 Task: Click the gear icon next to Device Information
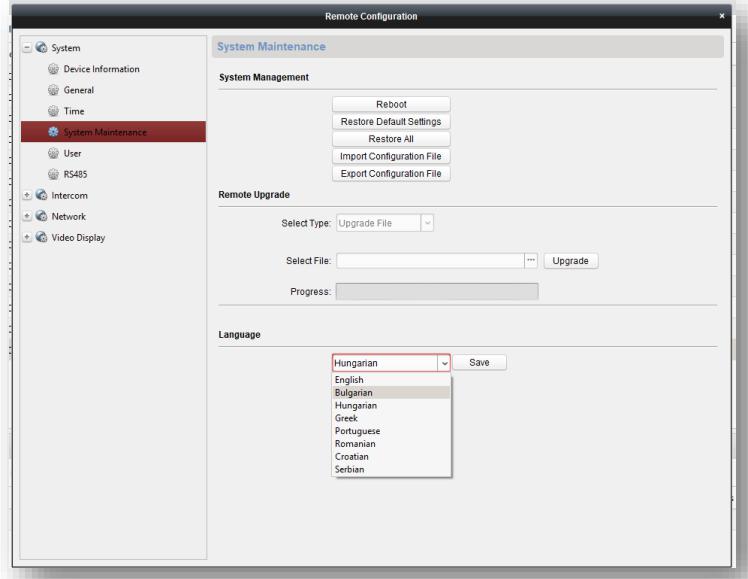pos(54,69)
